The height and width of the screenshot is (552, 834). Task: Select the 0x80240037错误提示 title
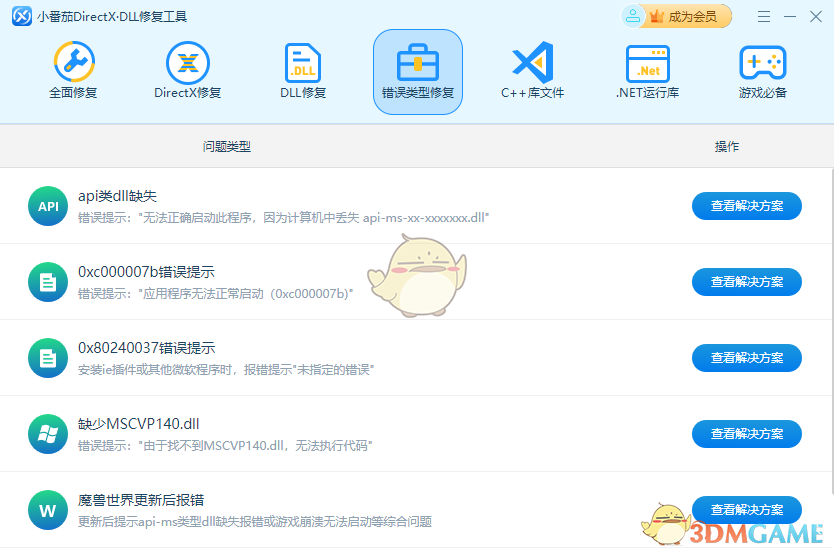(x=146, y=348)
